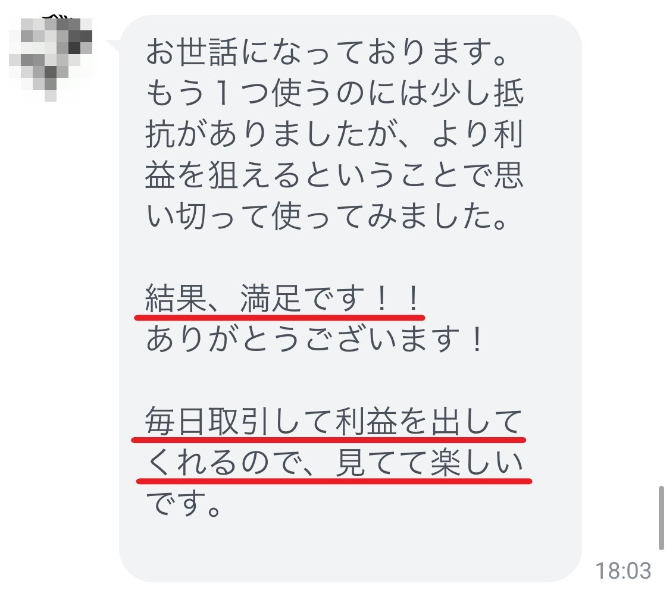Click the red underline beneath 結果、満足です

(279, 318)
